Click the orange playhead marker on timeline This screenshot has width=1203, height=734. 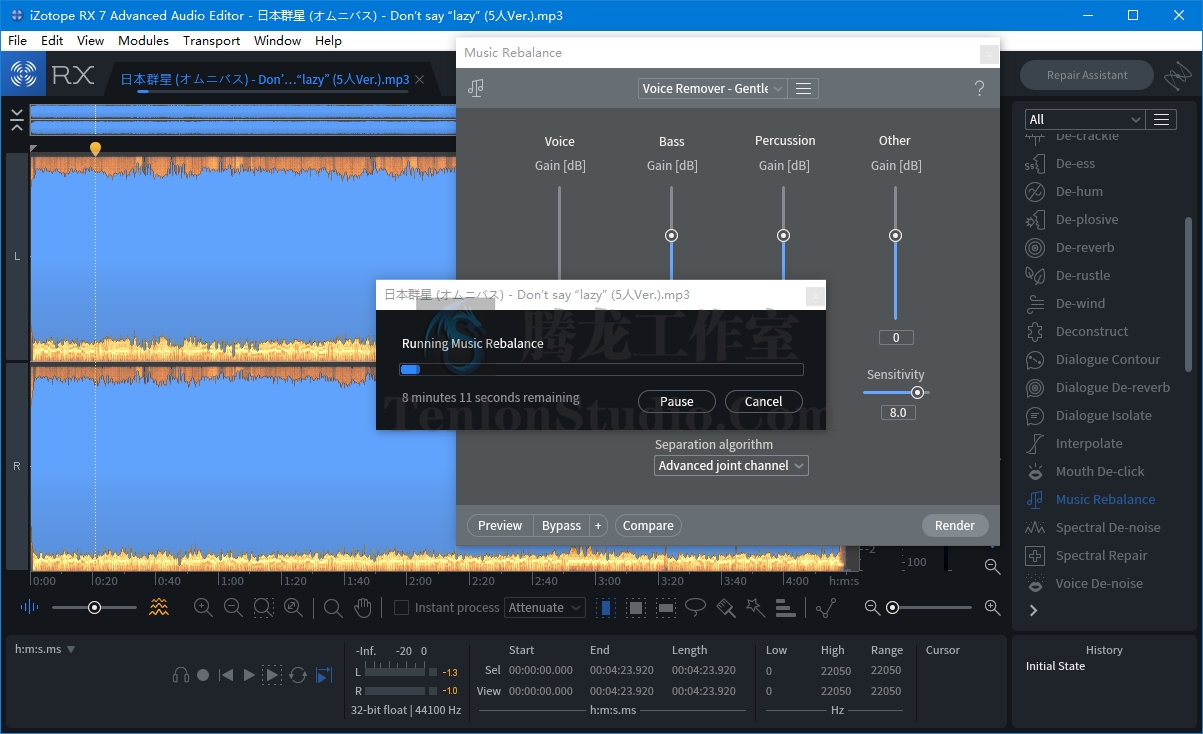(x=95, y=149)
